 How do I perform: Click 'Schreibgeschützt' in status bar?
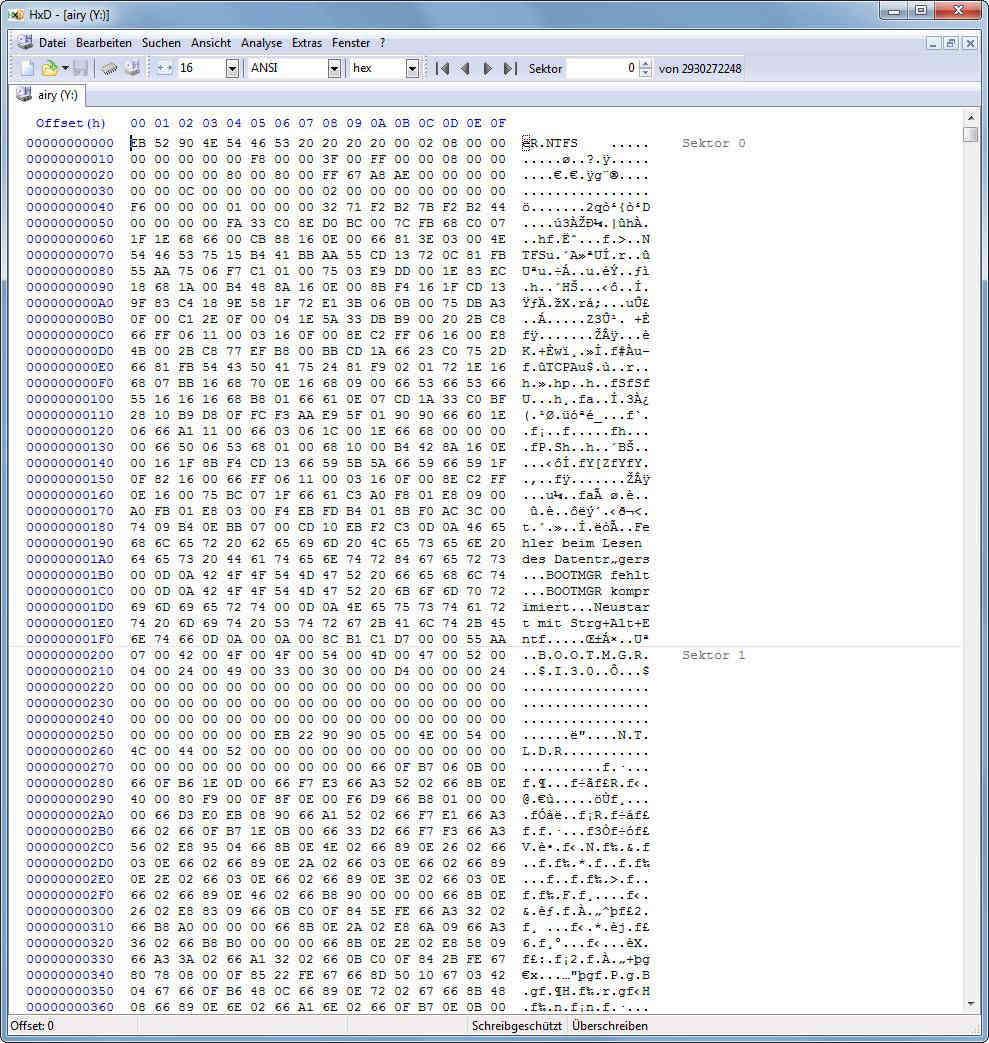pos(517,1026)
